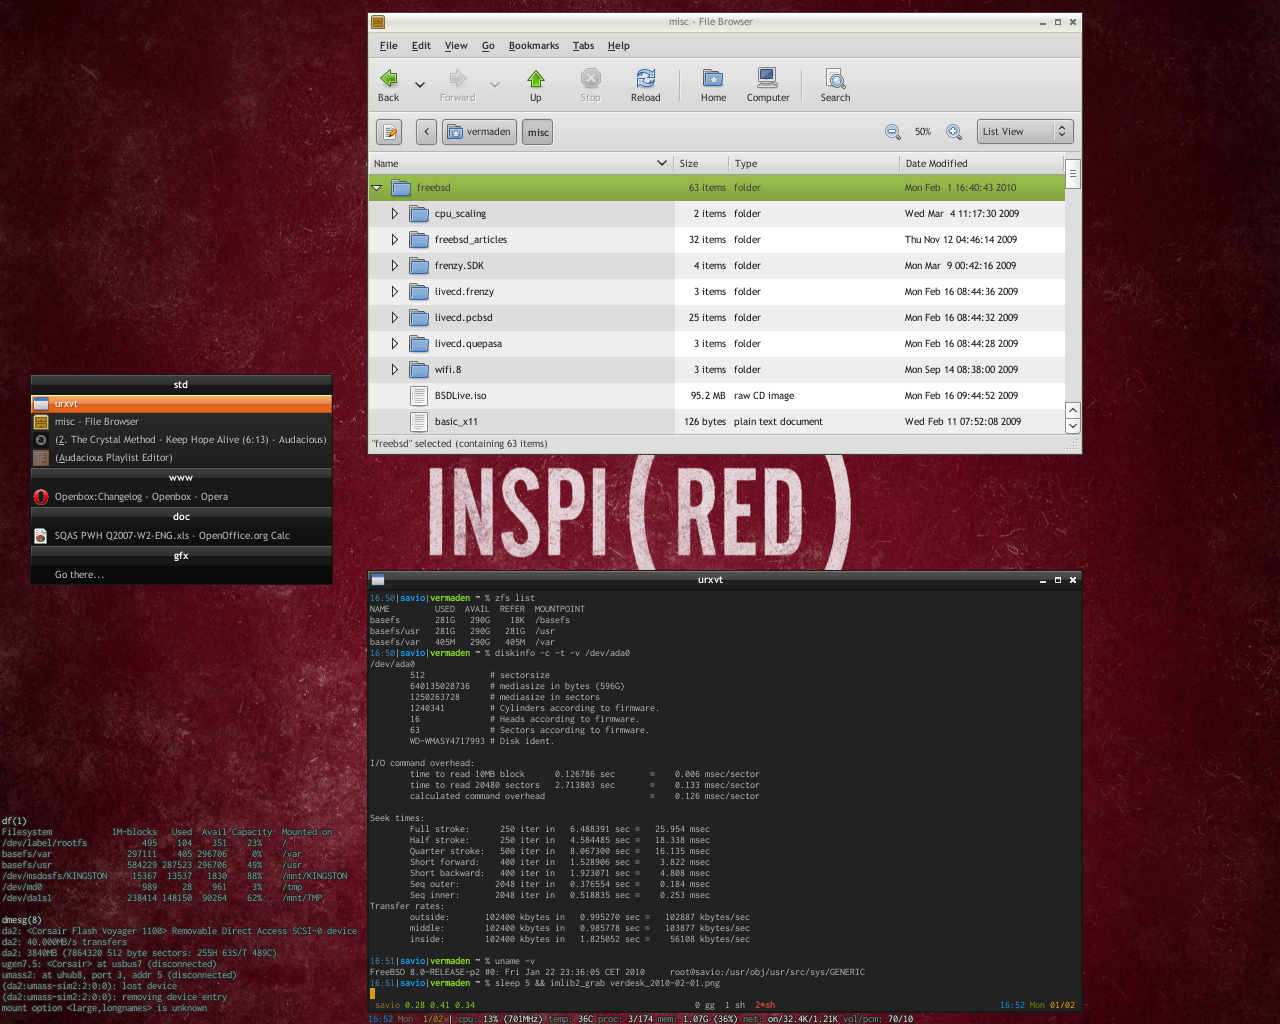Select urxvt entry in window list
The height and width of the screenshot is (1024, 1280).
(181, 404)
